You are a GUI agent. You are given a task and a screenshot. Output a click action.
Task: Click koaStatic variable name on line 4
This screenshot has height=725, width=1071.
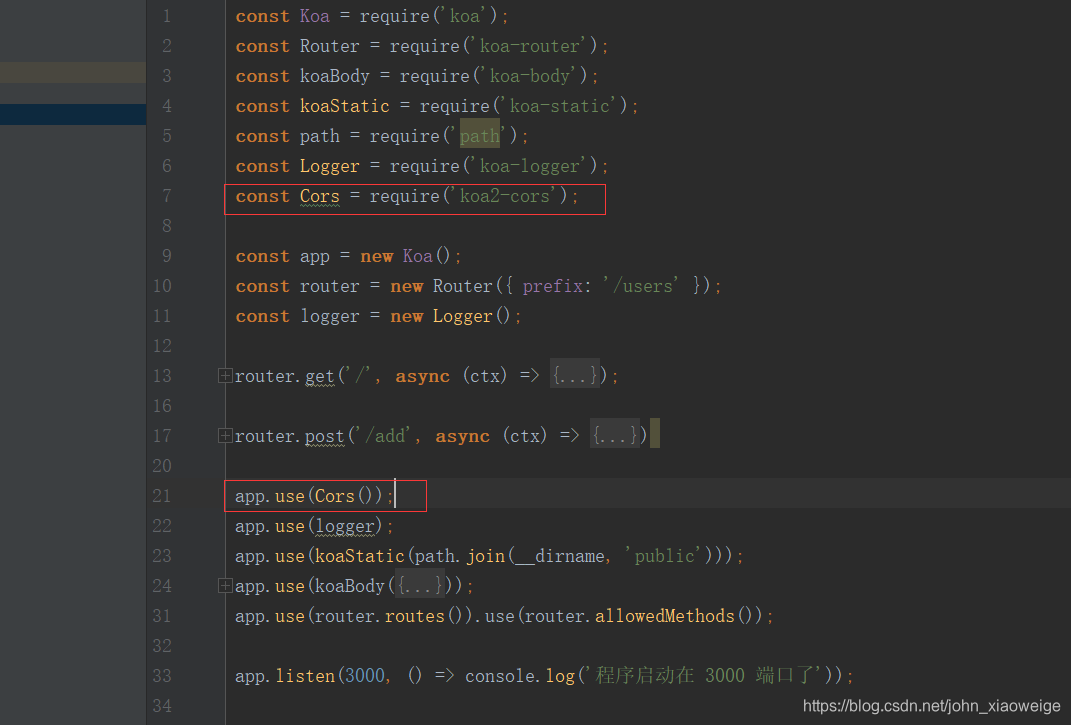(x=344, y=106)
